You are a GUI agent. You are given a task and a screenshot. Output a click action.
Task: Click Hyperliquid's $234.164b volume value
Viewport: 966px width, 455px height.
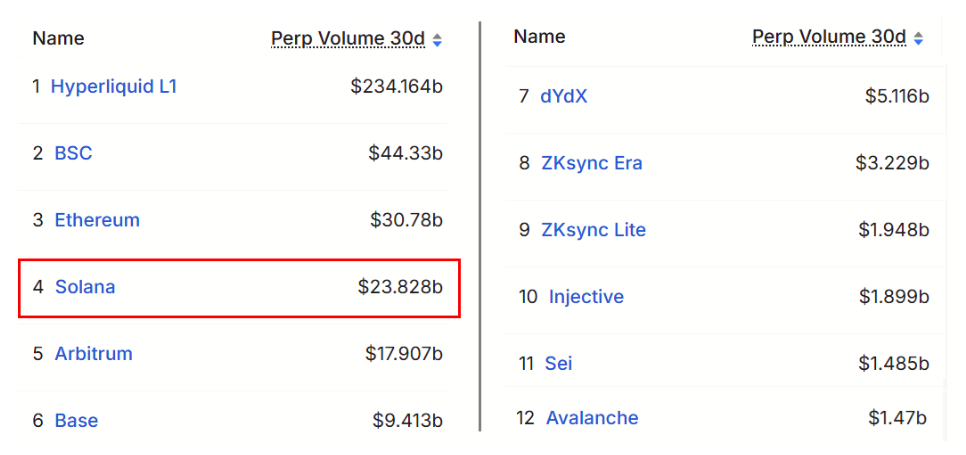pos(397,87)
